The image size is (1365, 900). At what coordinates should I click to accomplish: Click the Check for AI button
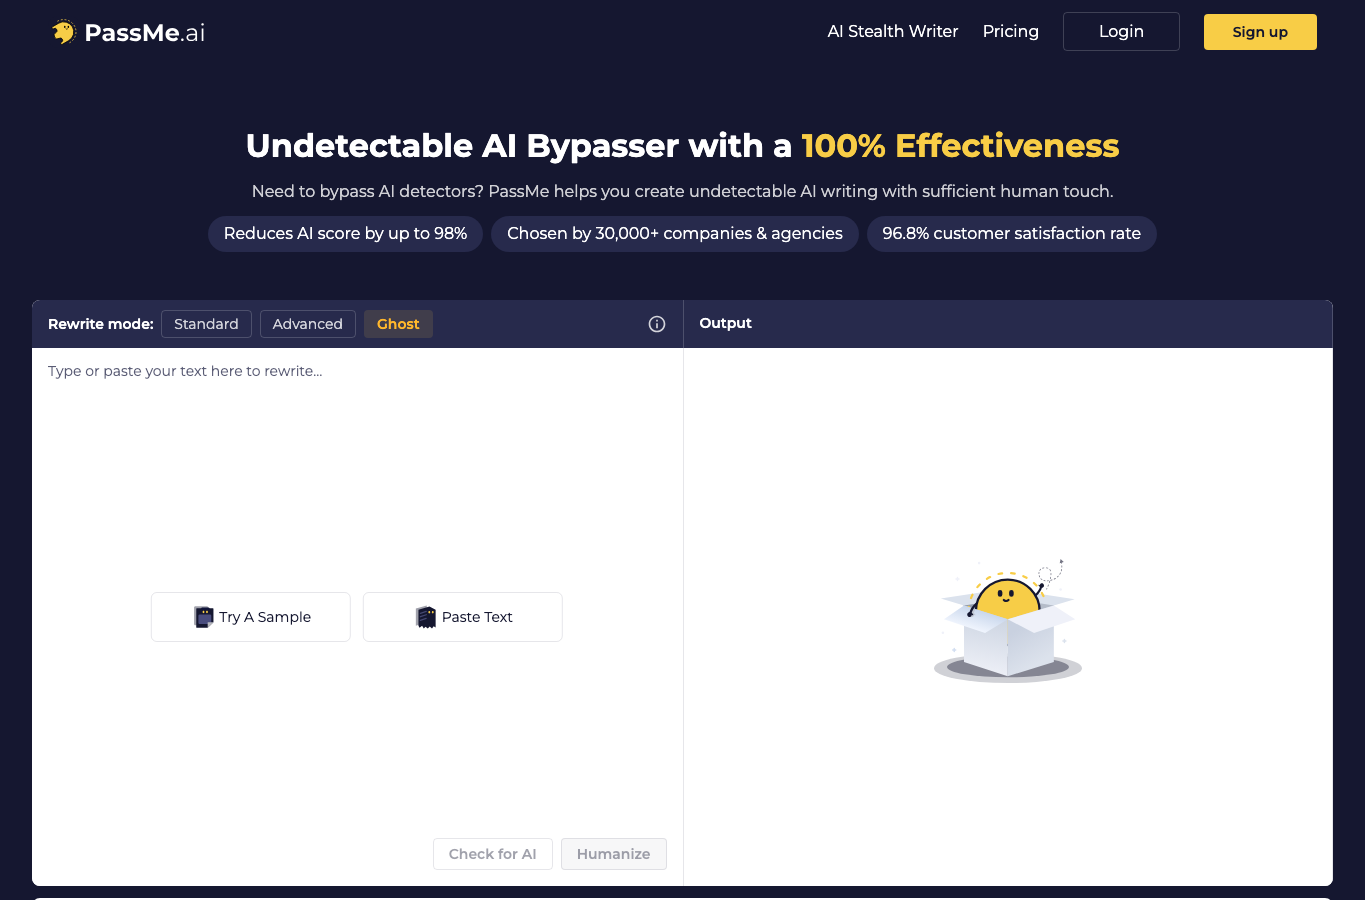493,854
